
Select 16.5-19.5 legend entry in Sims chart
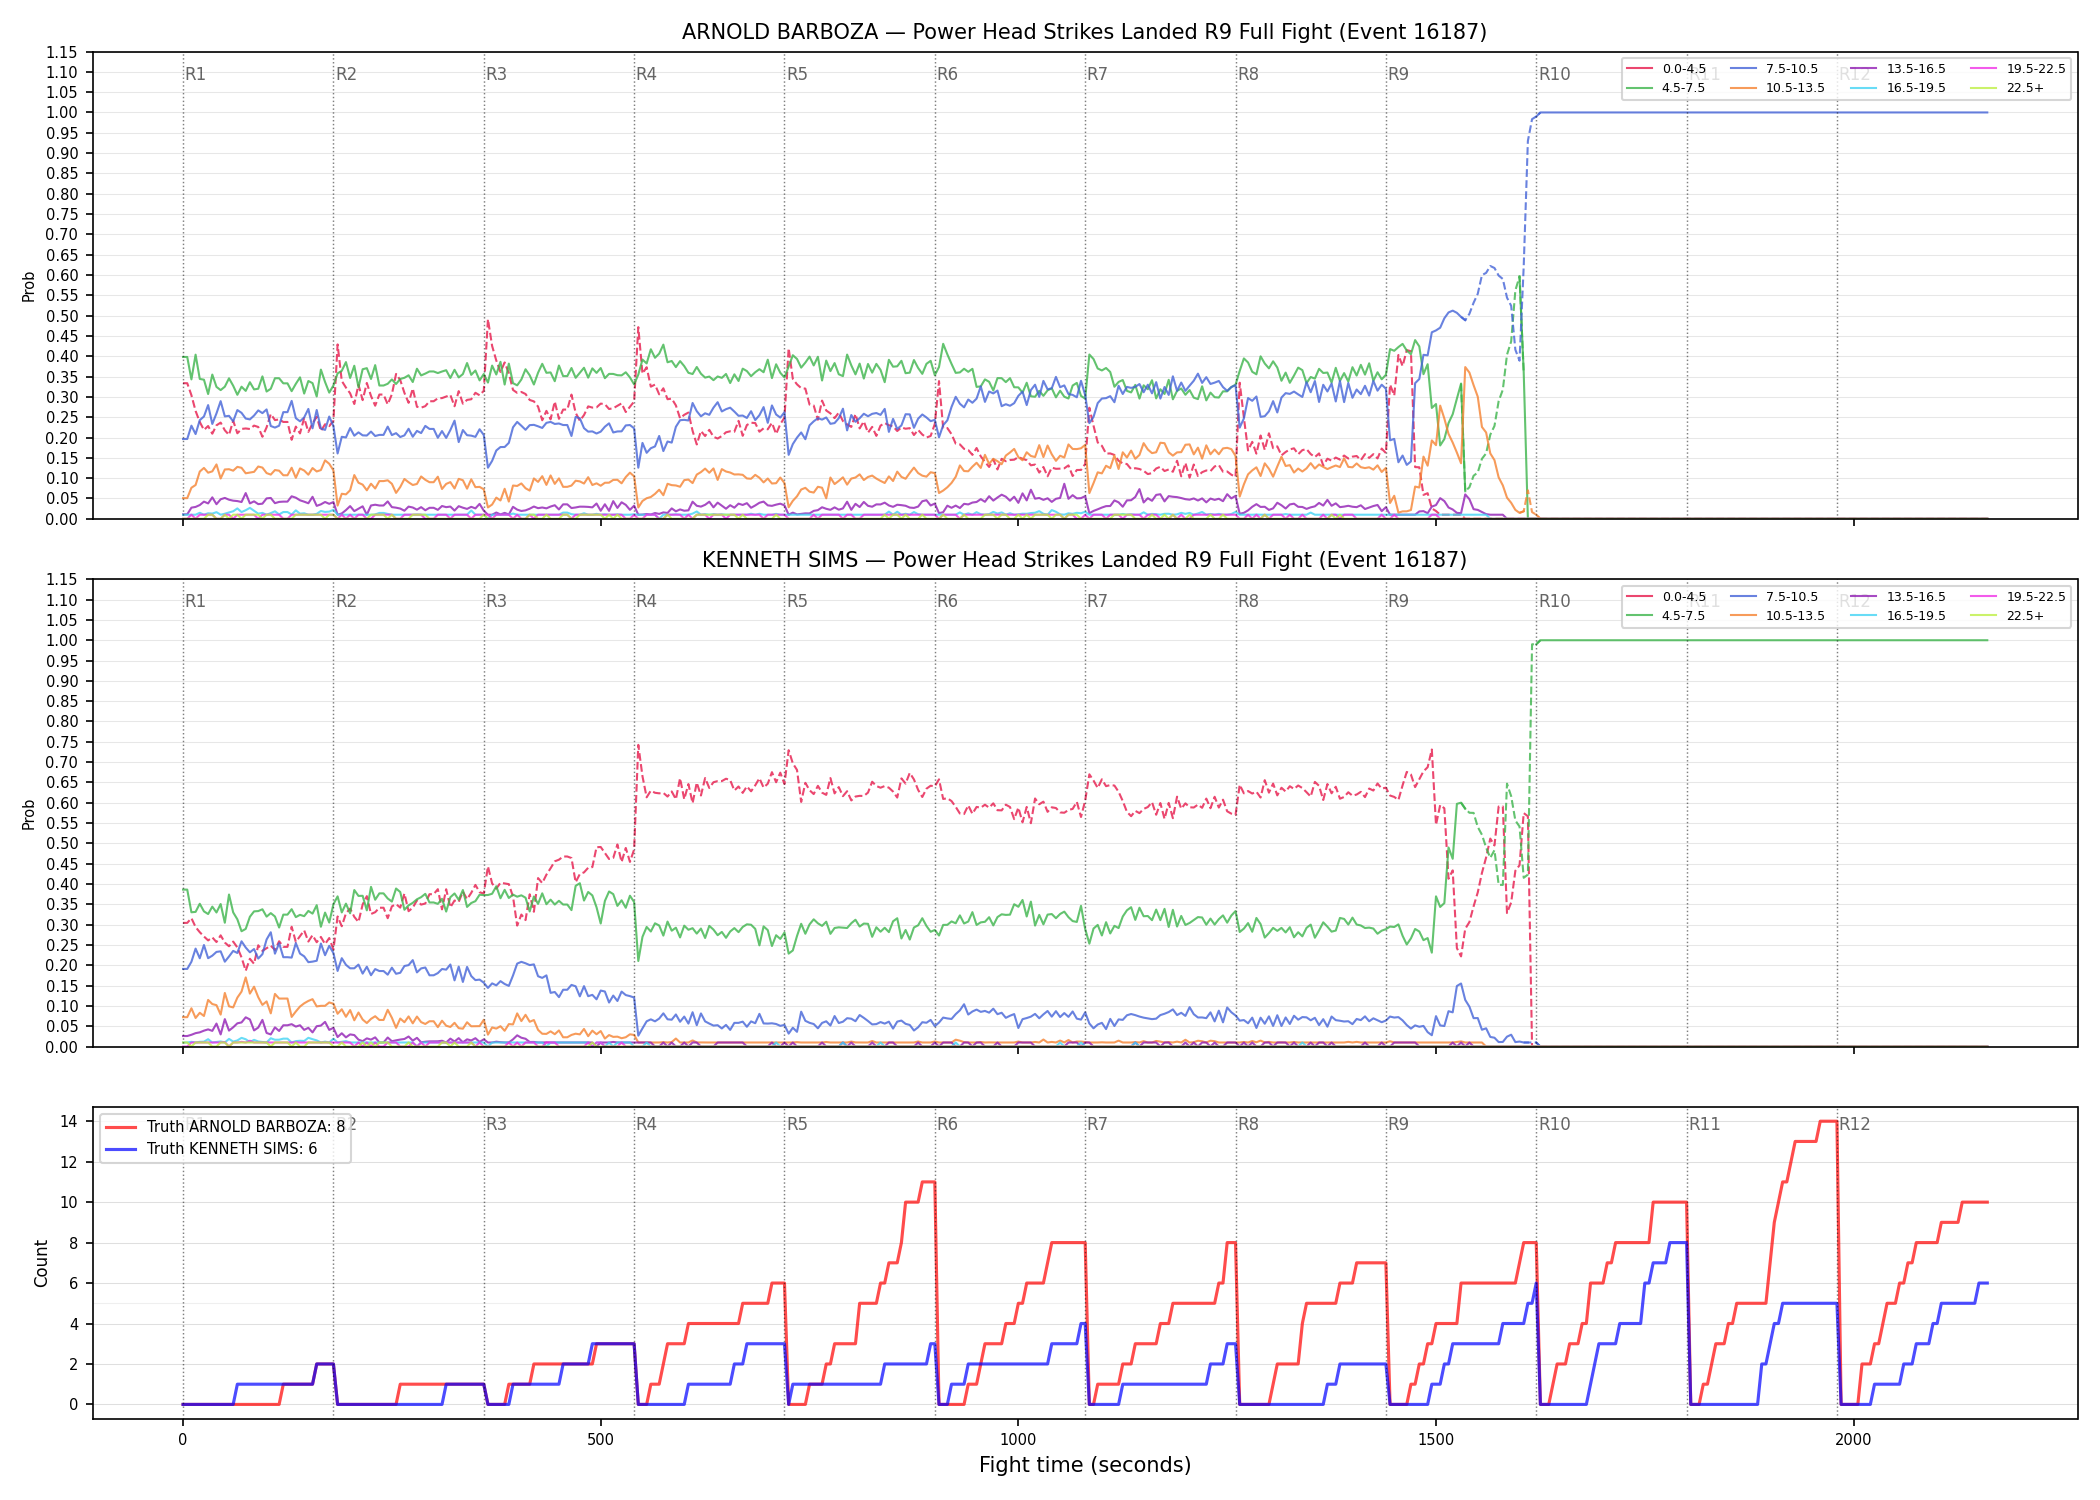click(x=1899, y=616)
